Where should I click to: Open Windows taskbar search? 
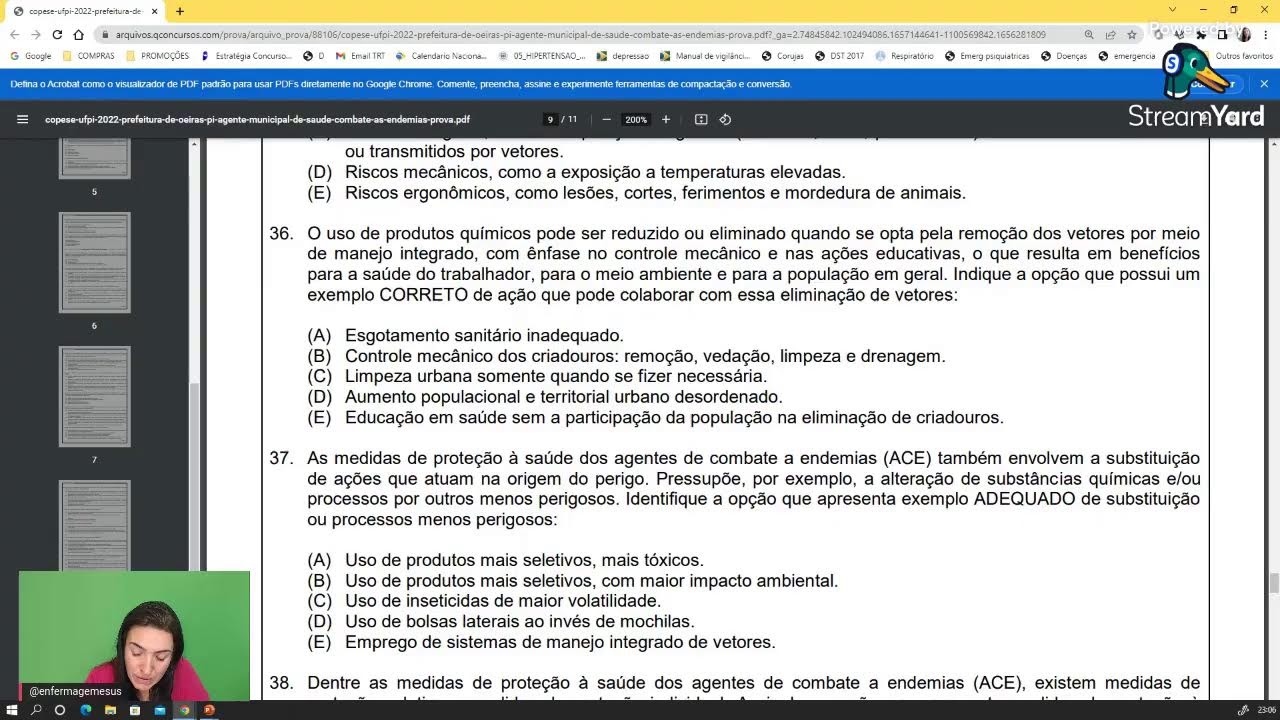[x=36, y=710]
